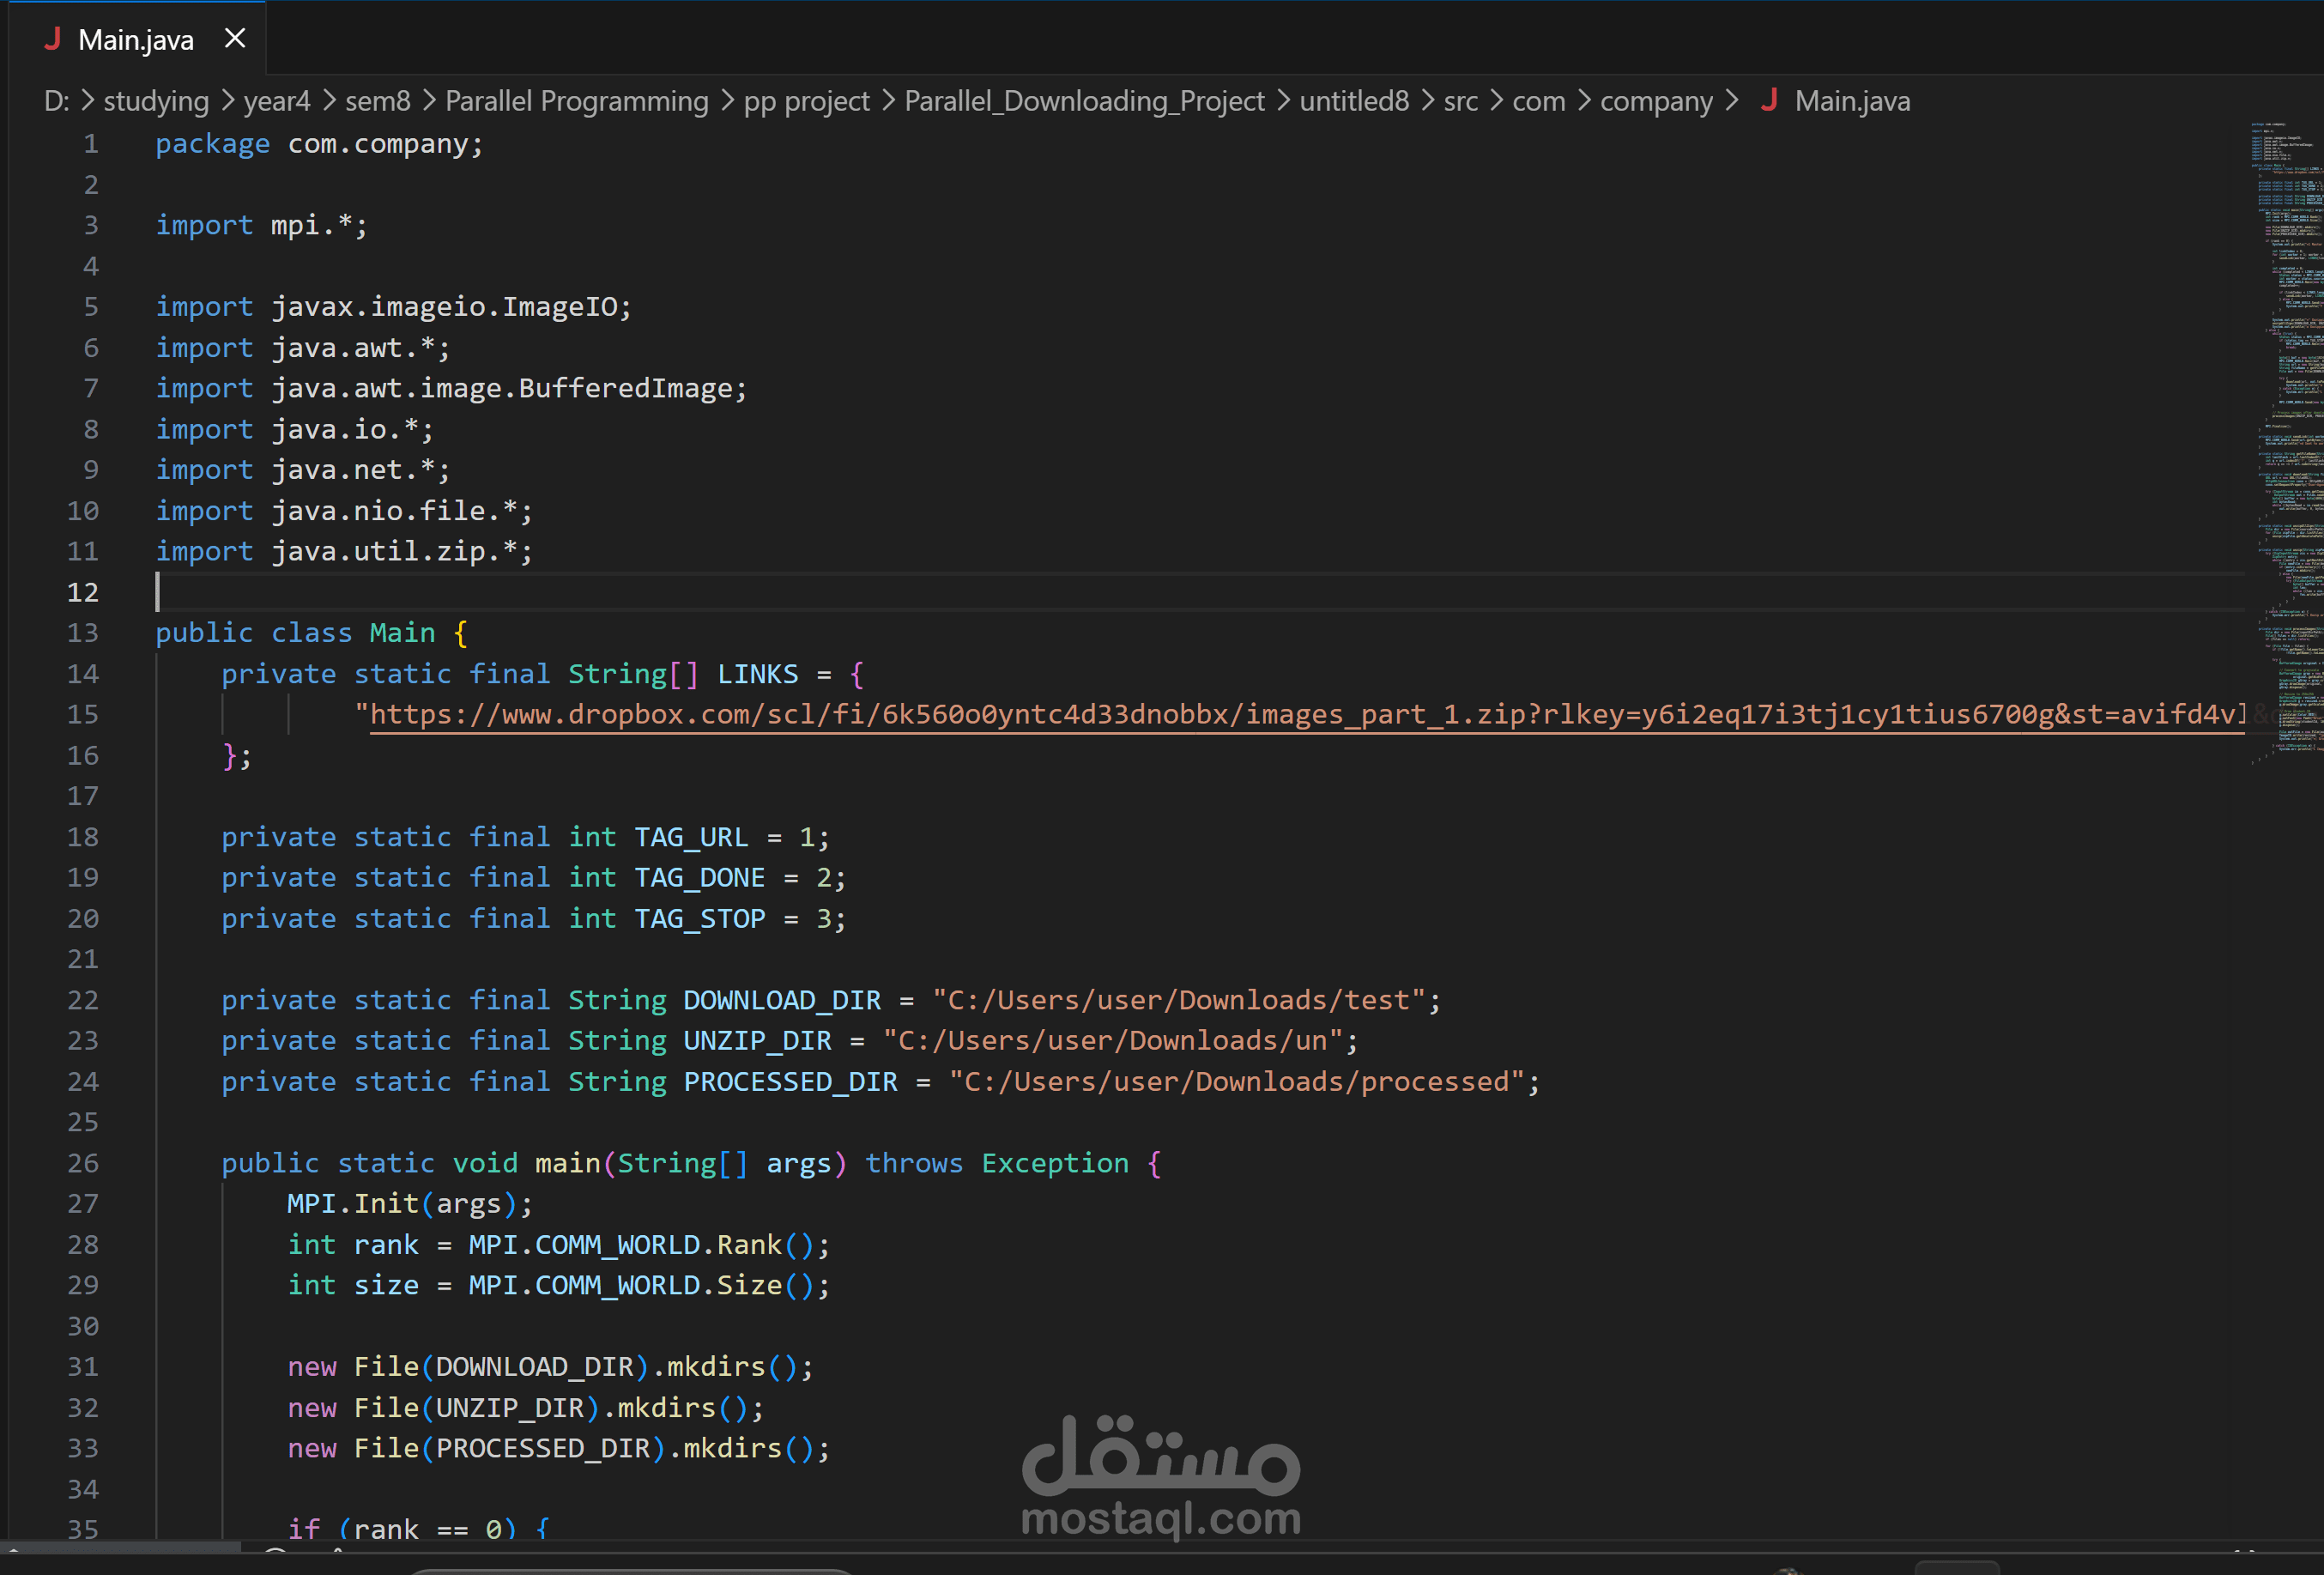Viewport: 2324px width, 1575px height.
Task: Click 'java.util.zip.*;' import text
Action: click(x=402, y=551)
